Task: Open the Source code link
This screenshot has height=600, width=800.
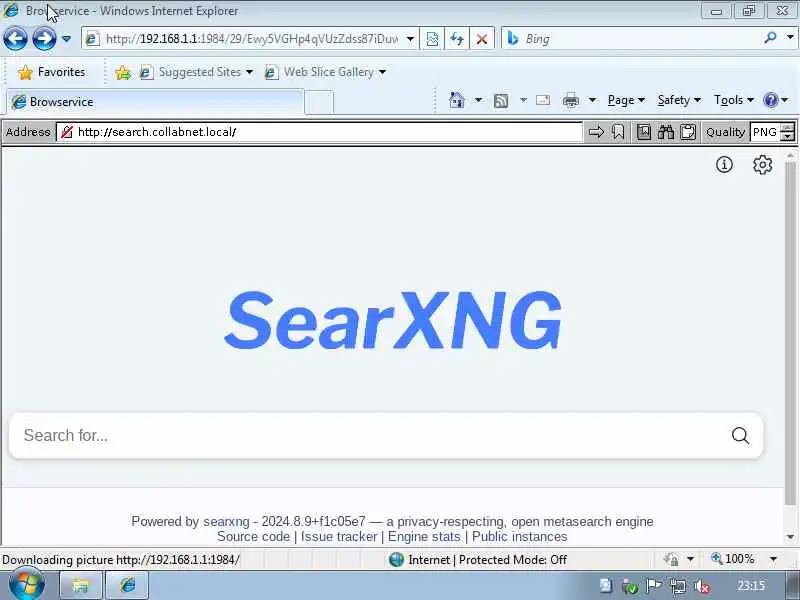Action: click(253, 537)
